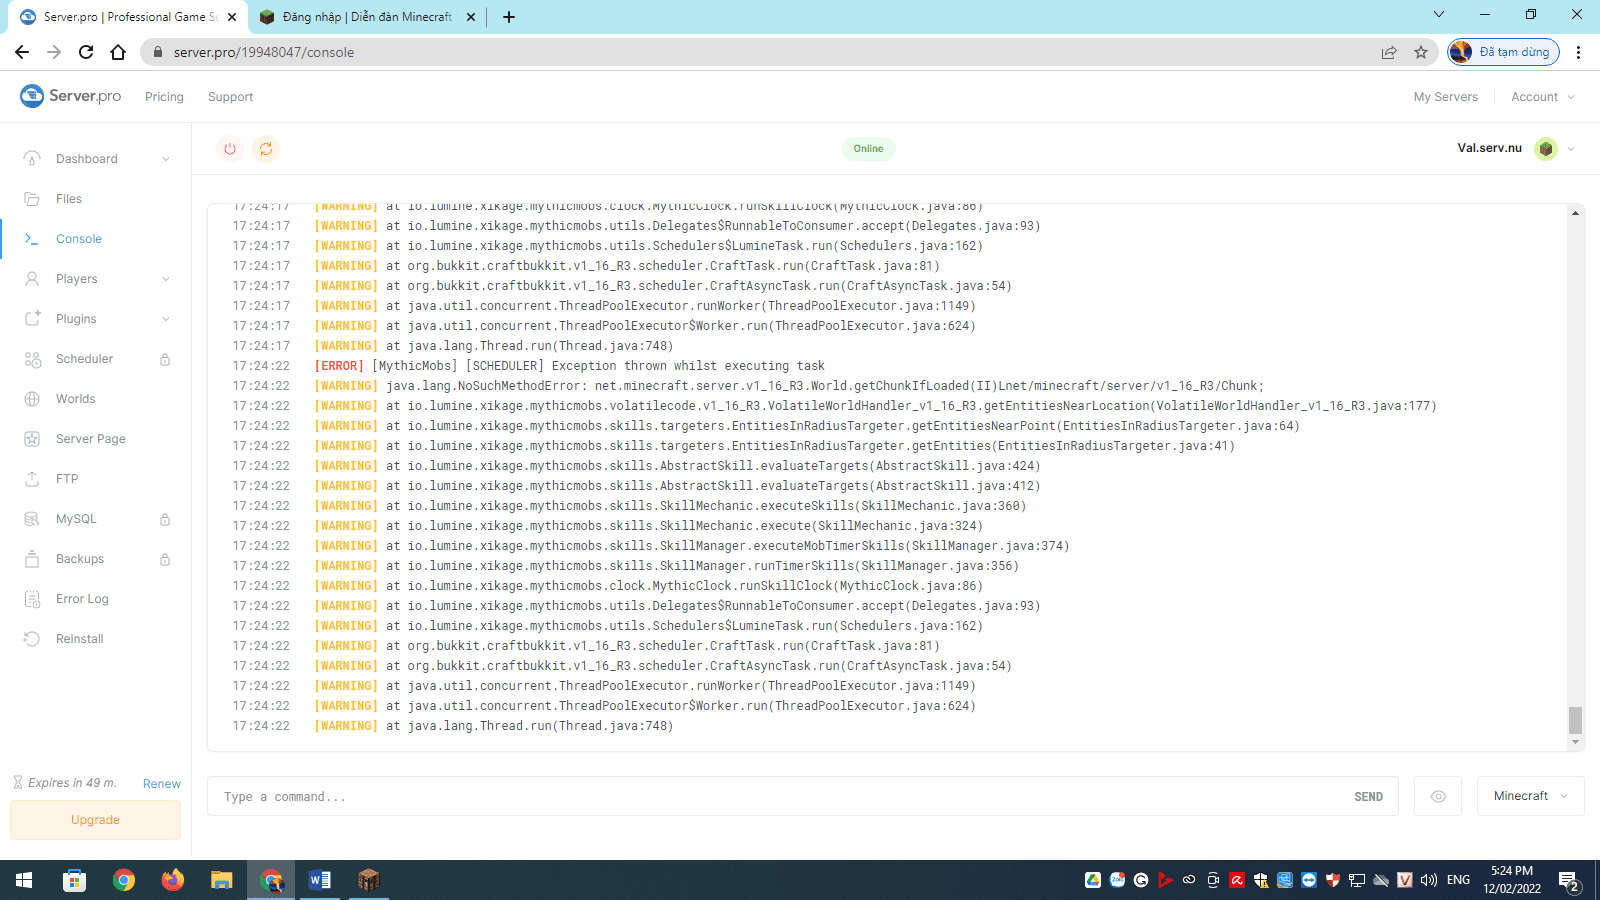Open the locked MySQL section

tap(76, 519)
